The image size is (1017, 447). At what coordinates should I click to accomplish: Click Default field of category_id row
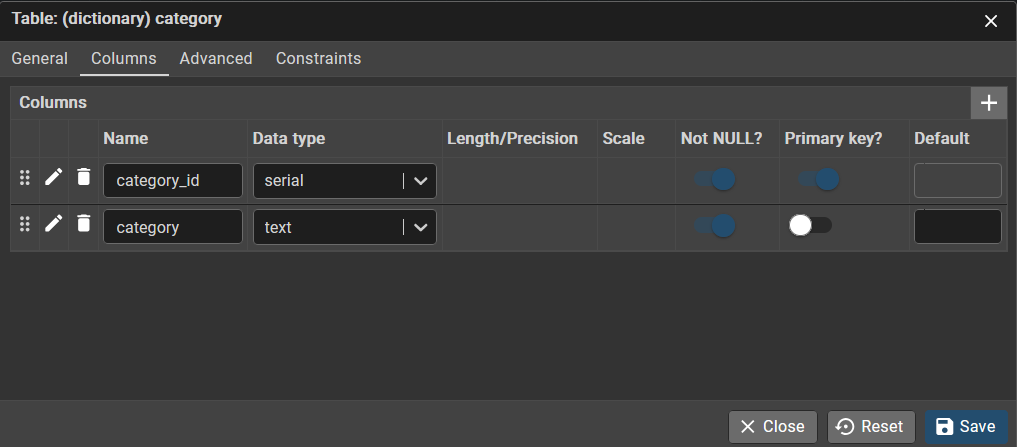pos(957,180)
